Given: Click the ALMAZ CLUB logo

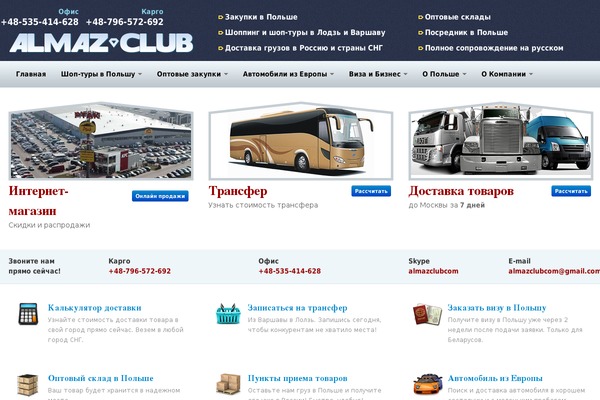Looking at the screenshot, I should (101, 43).
